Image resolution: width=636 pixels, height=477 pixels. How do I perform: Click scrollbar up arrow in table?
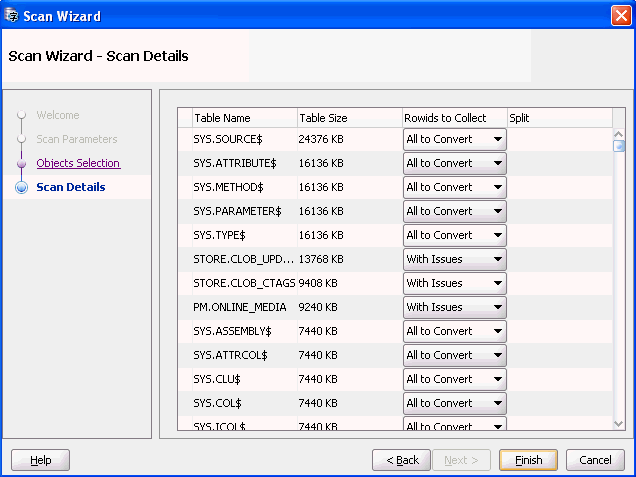pos(619,132)
